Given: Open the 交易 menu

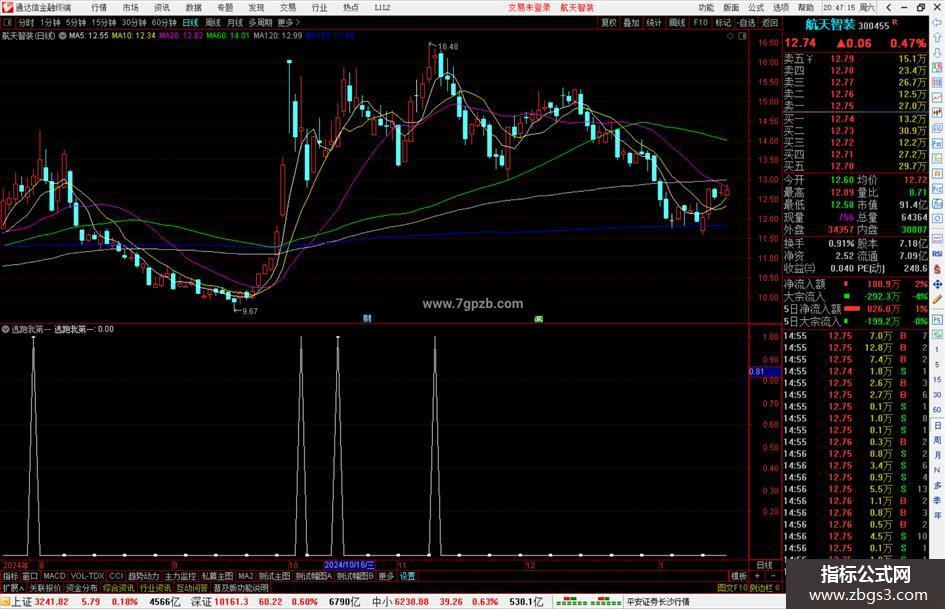Looking at the screenshot, I should coord(288,8).
